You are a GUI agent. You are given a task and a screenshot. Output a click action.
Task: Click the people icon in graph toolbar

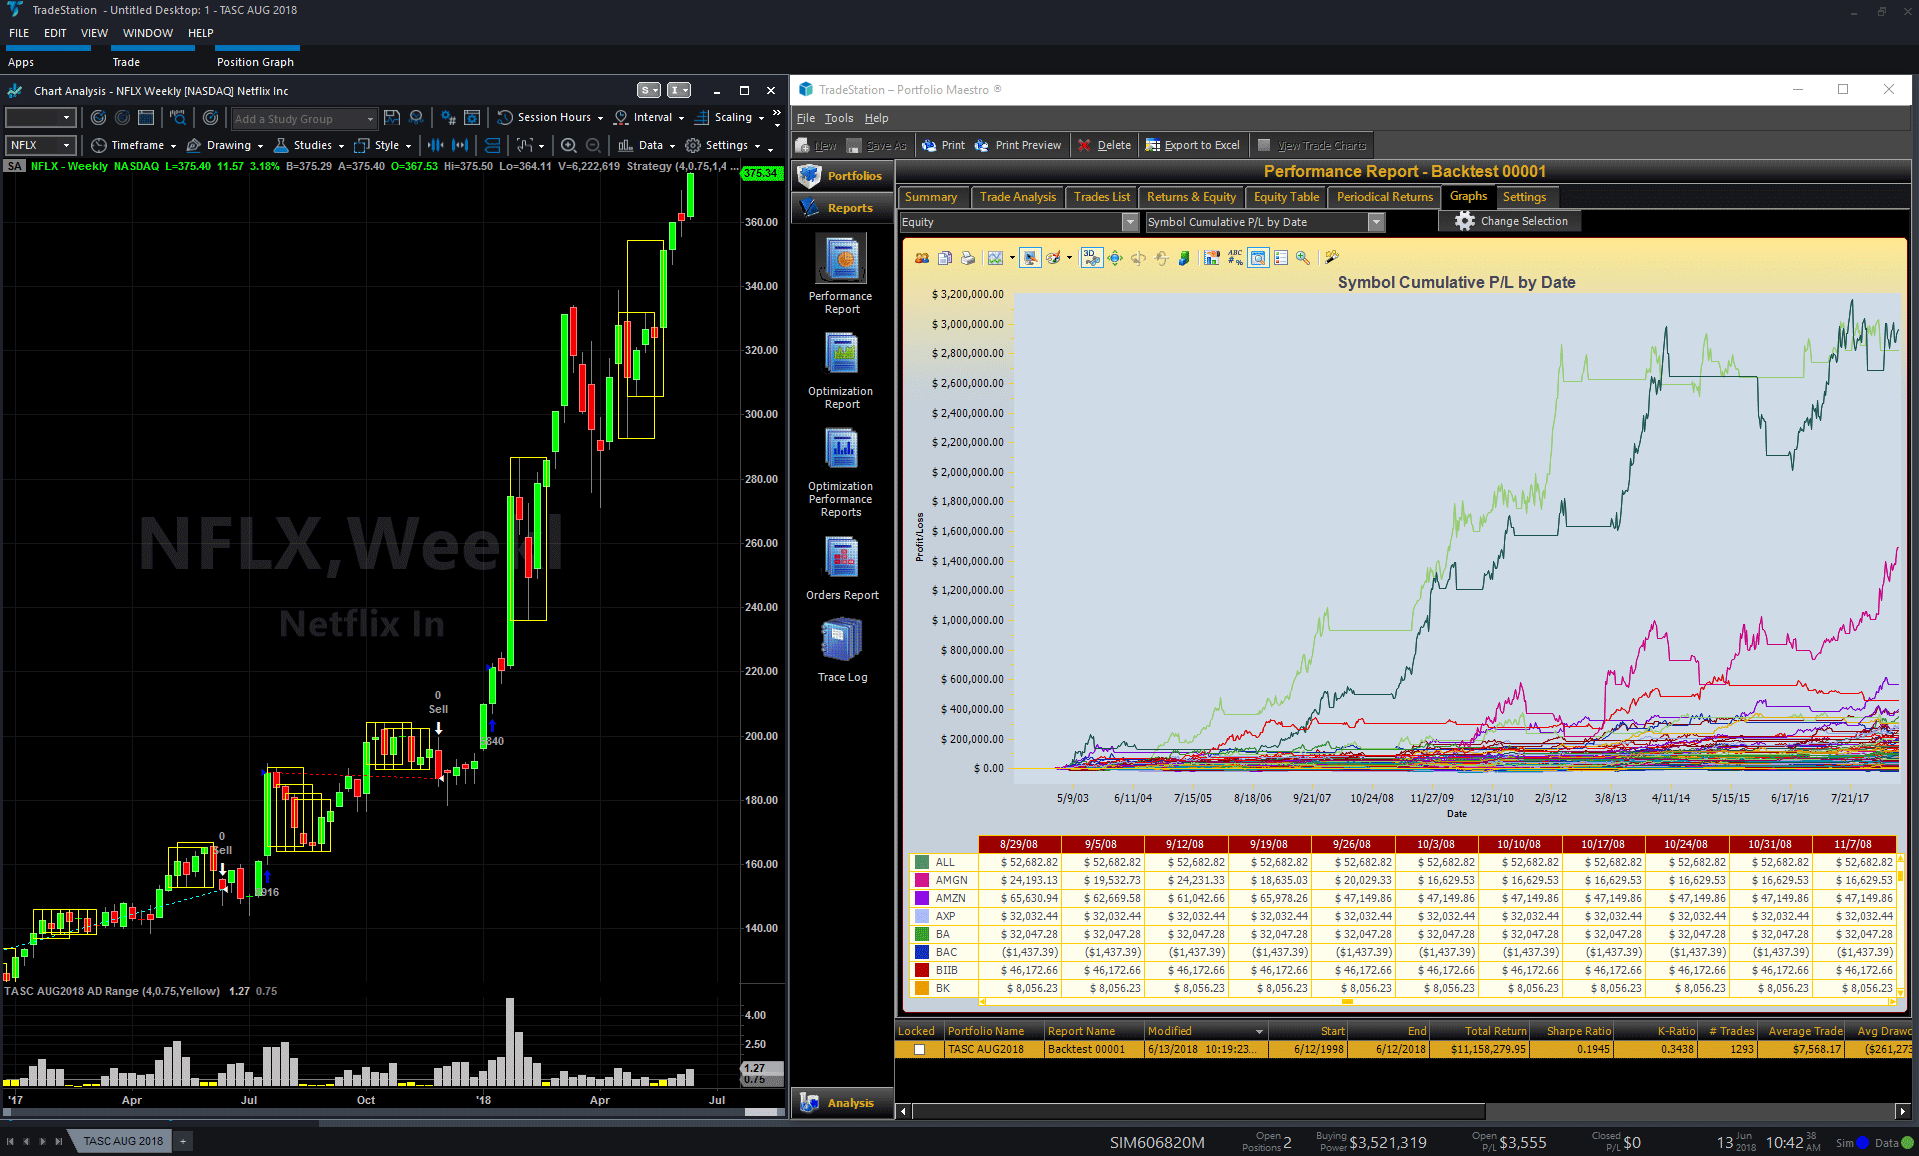[922, 258]
